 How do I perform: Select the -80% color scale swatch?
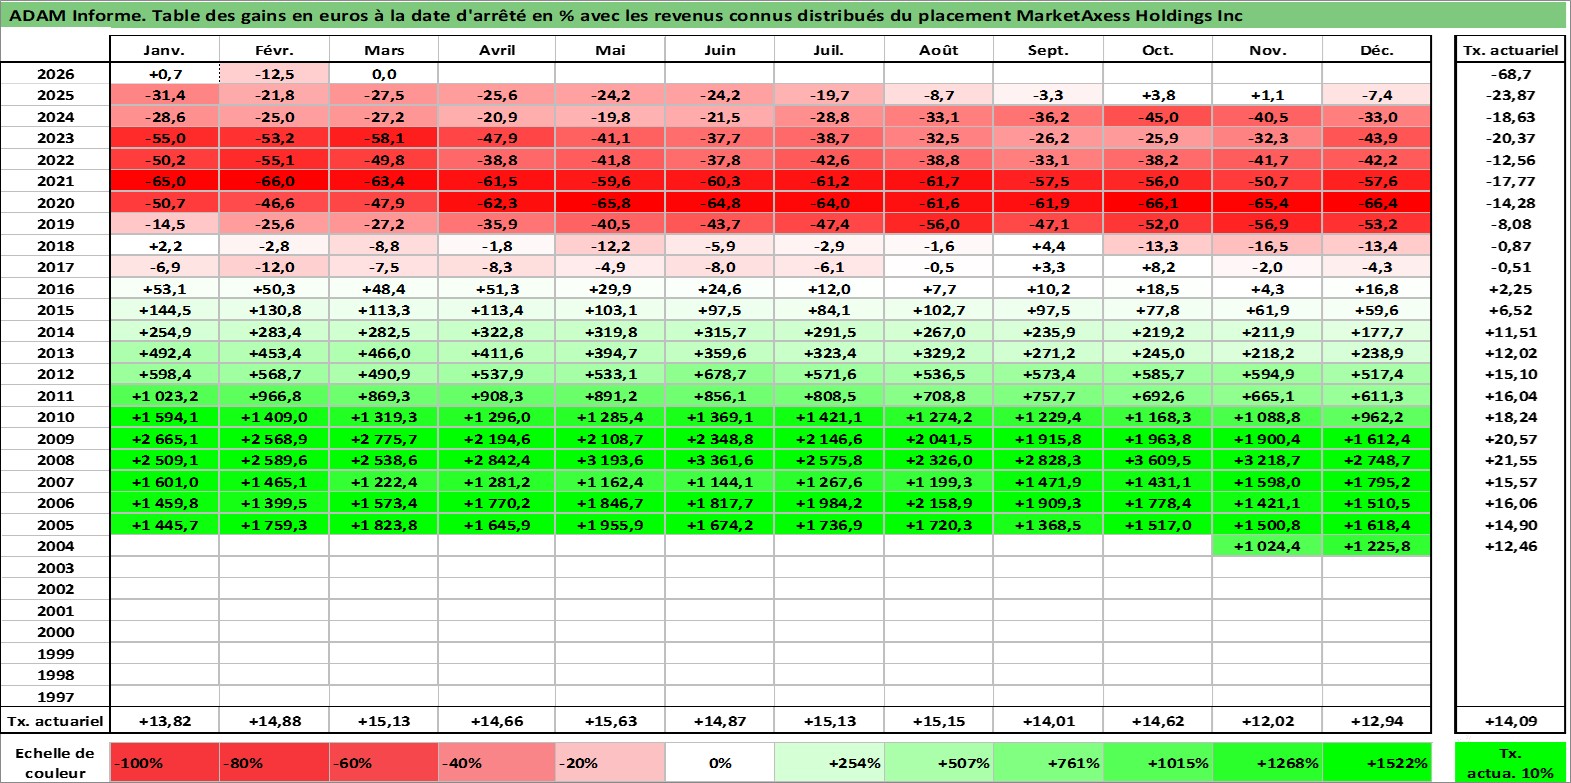(274, 762)
